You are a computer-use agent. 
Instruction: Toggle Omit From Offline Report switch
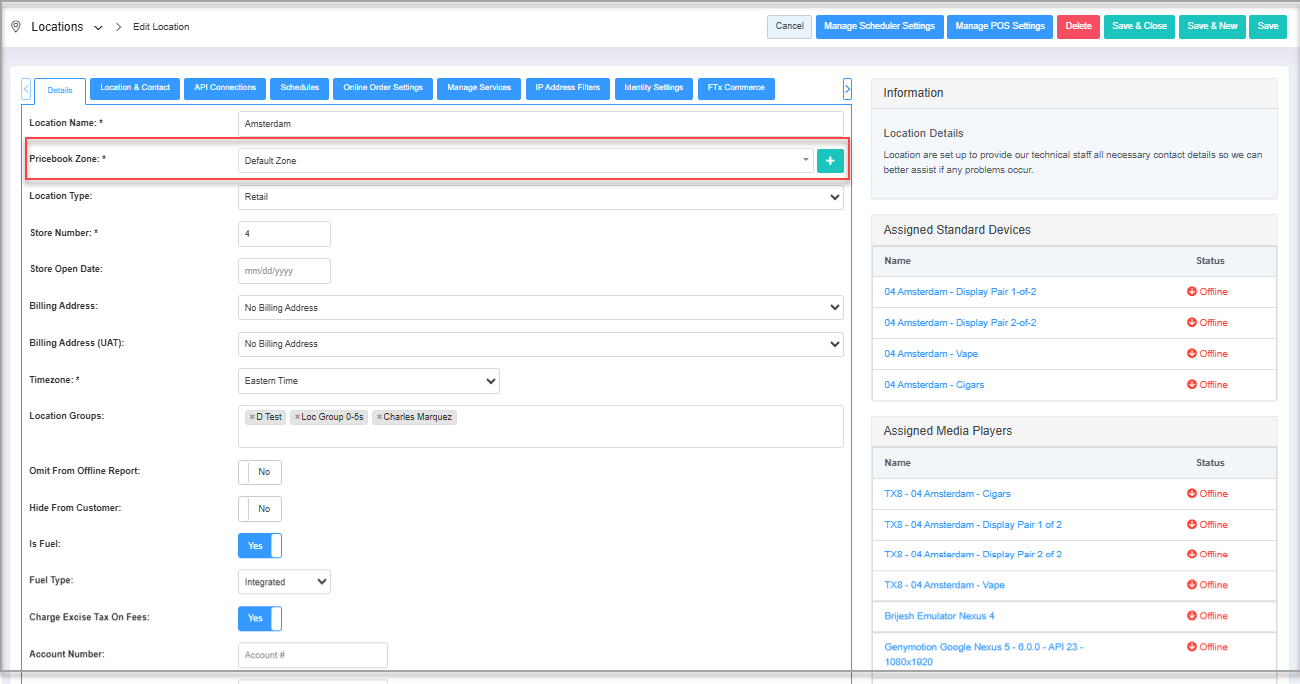[260, 472]
